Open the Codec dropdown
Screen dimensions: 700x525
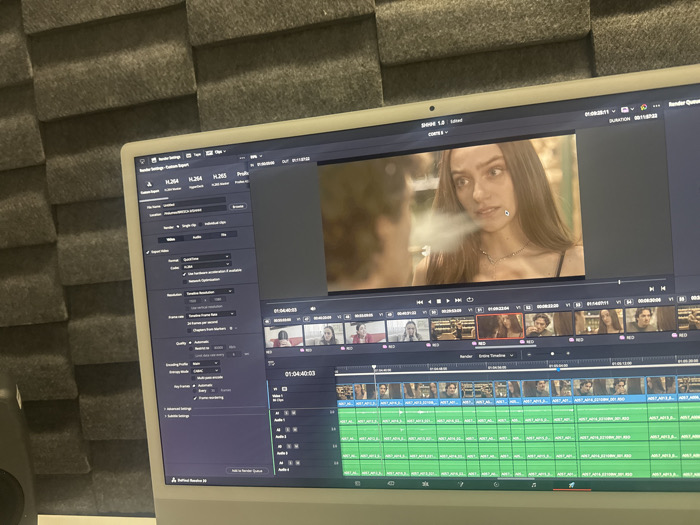pyautogui.click(x=206, y=266)
